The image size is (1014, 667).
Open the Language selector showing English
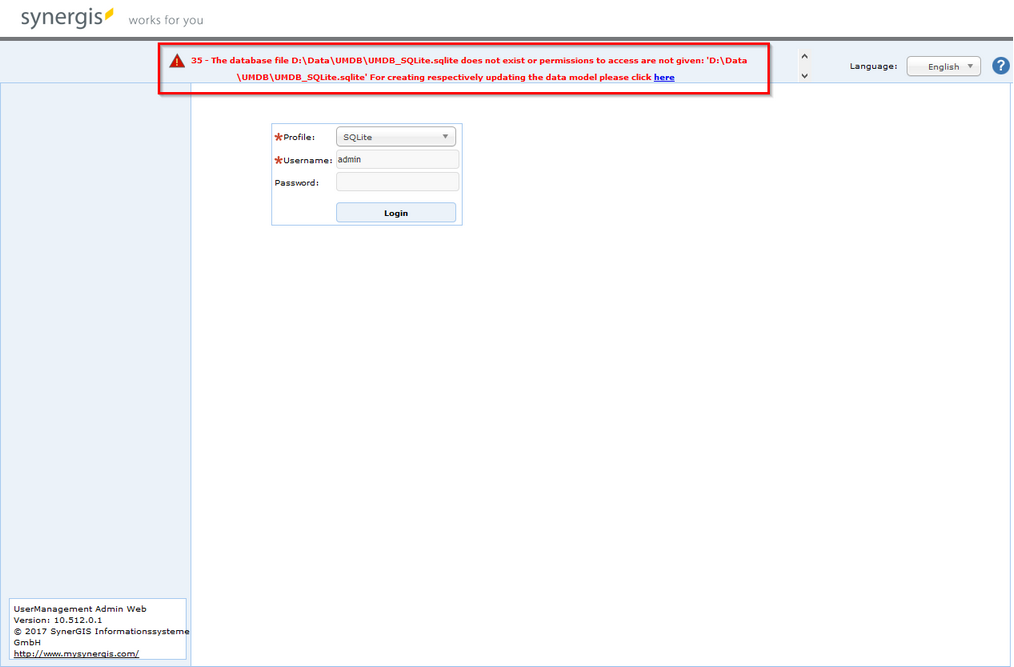pyautogui.click(x=941, y=65)
